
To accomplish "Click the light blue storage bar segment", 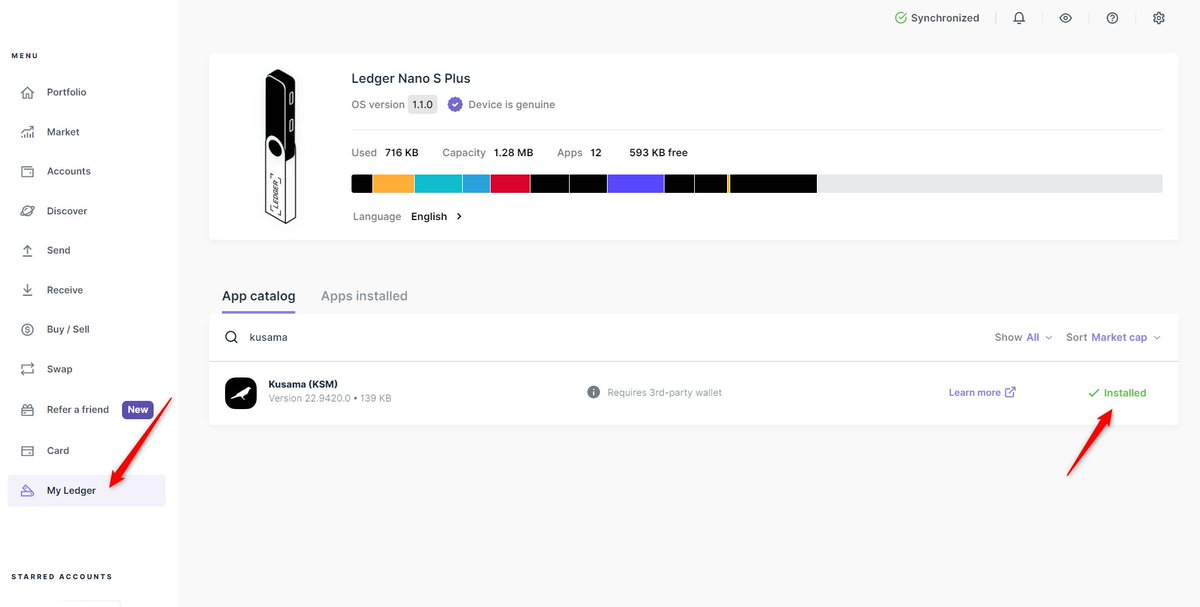I will 476,184.
